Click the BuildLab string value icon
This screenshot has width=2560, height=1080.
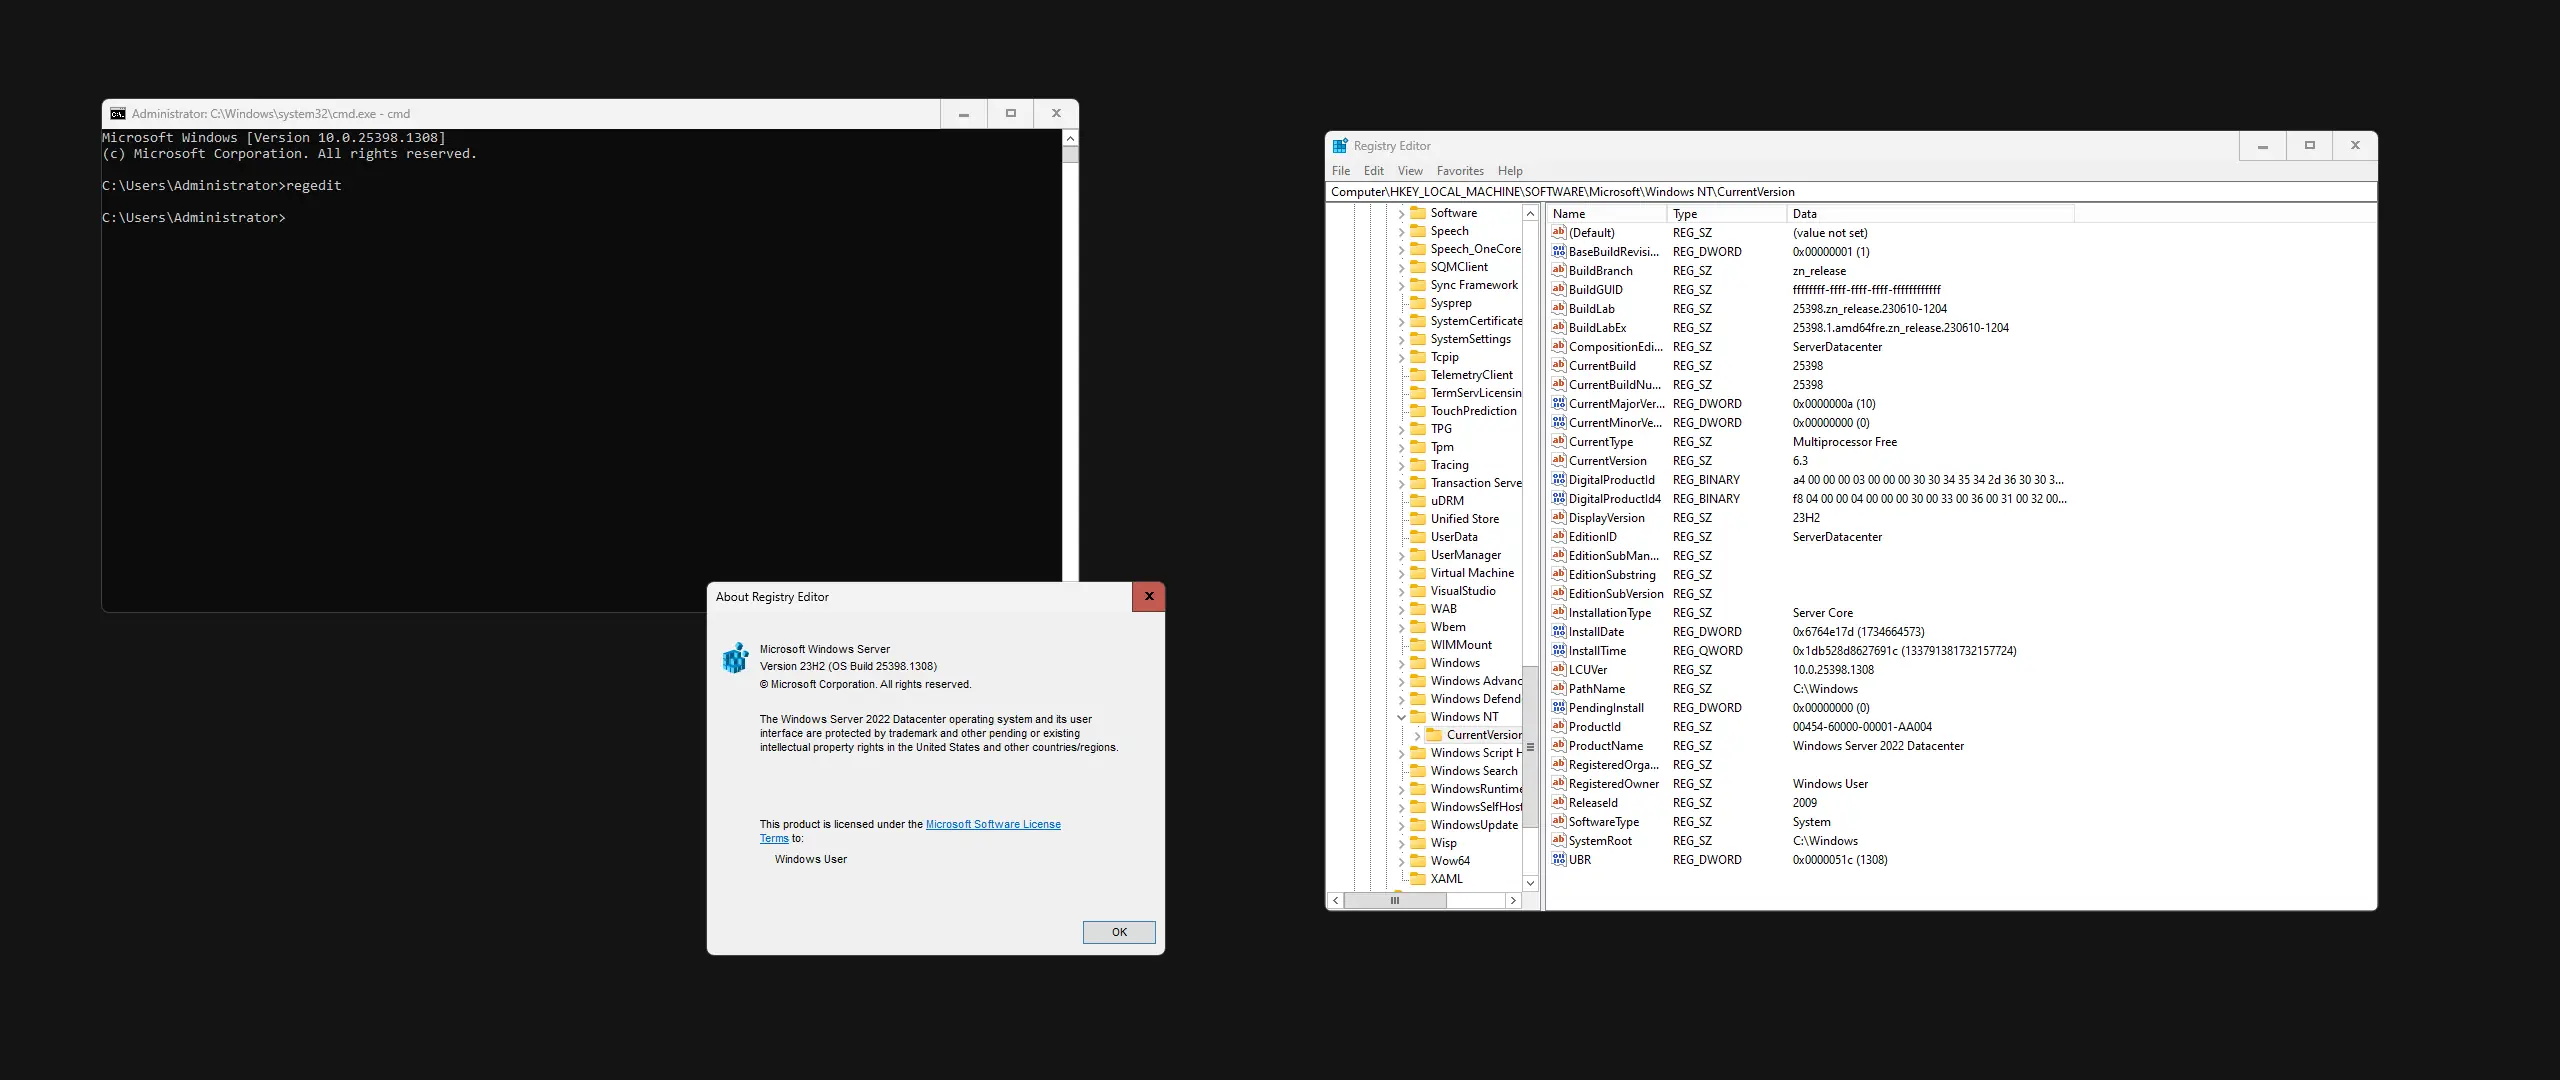tap(1558, 309)
